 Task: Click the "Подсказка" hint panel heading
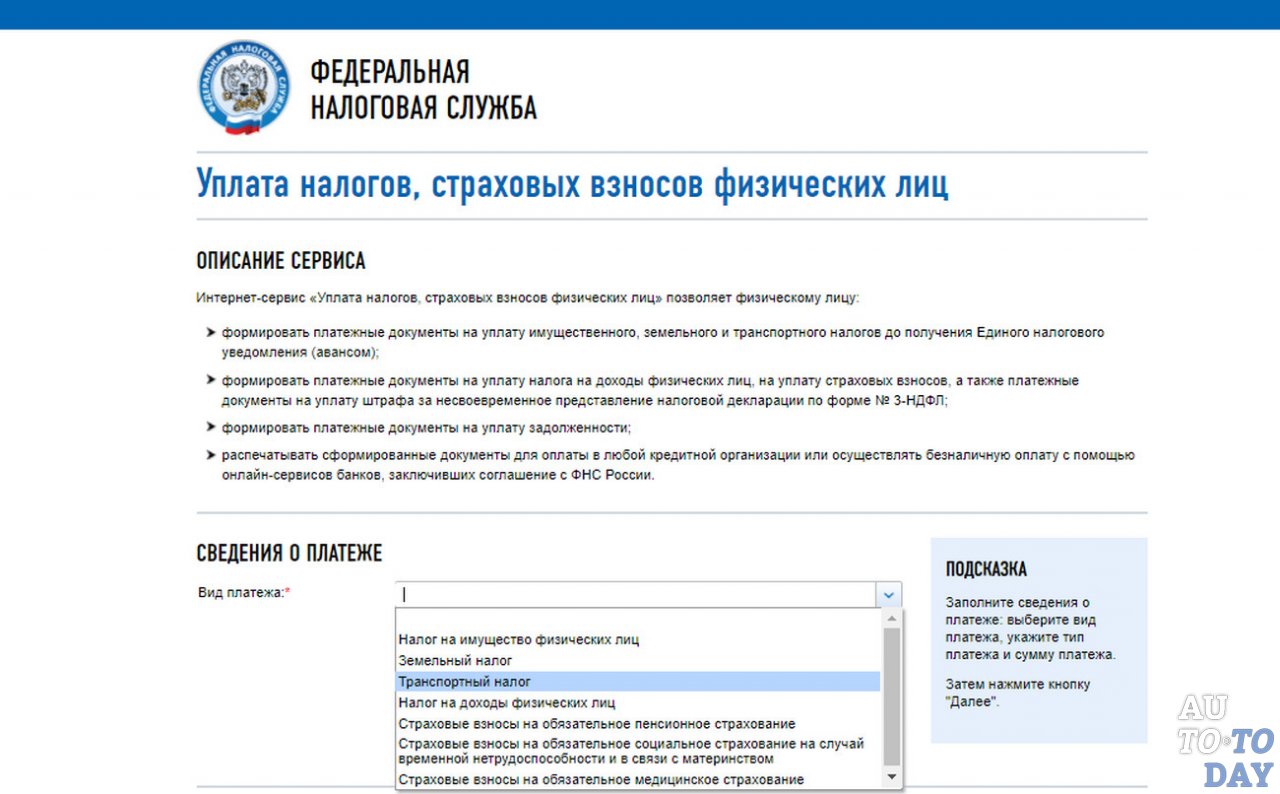tap(986, 569)
